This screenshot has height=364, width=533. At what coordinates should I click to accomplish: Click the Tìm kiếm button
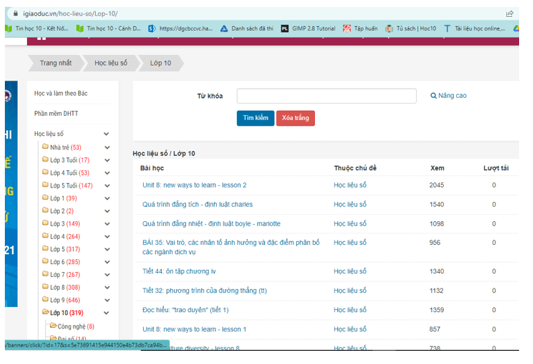pos(255,118)
